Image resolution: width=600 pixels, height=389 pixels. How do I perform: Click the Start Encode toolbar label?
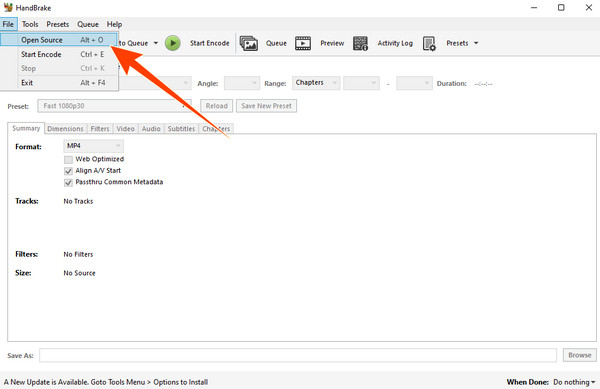click(x=210, y=43)
